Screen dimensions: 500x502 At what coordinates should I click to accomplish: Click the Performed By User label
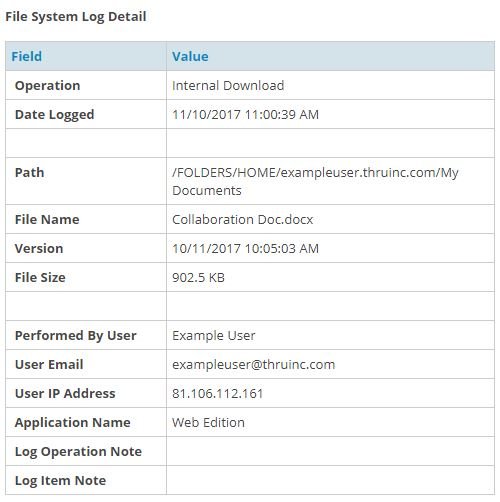tap(76, 336)
